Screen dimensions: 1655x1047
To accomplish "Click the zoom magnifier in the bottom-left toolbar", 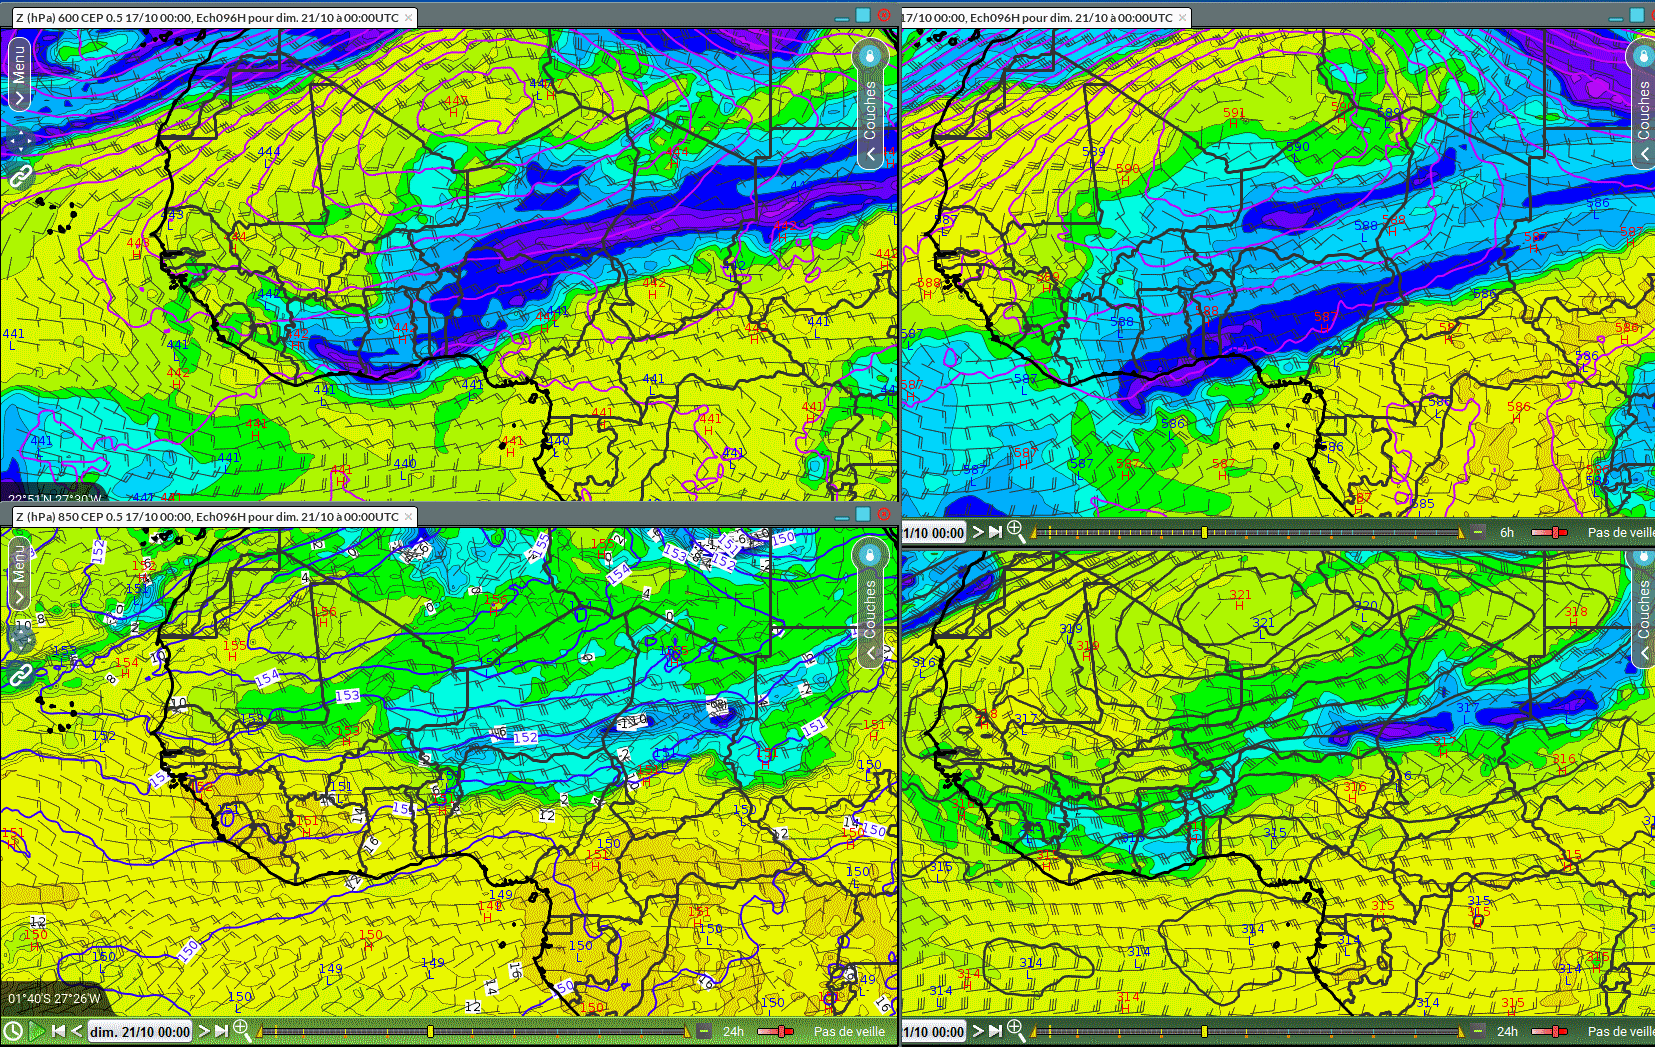I will point(242,1029).
